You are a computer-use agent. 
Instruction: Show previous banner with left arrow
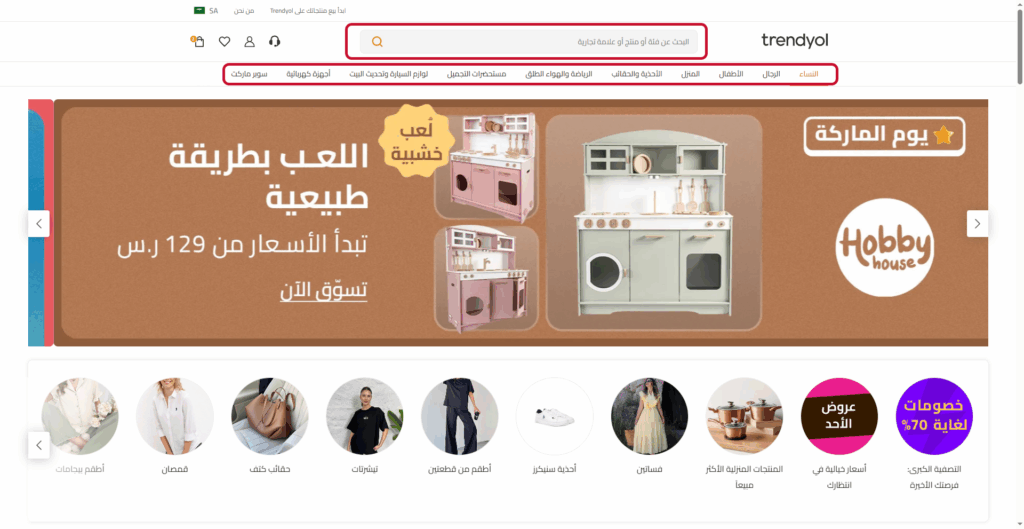click(39, 223)
